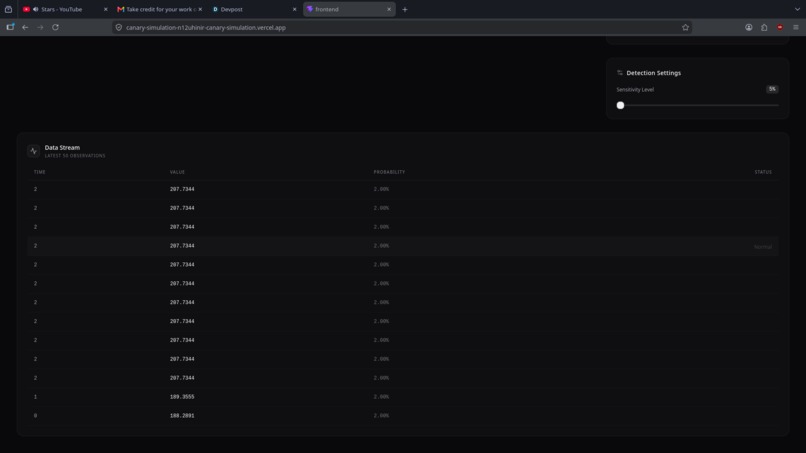This screenshot has height=453, width=806.
Task: Reload the current page
Action: point(56,27)
